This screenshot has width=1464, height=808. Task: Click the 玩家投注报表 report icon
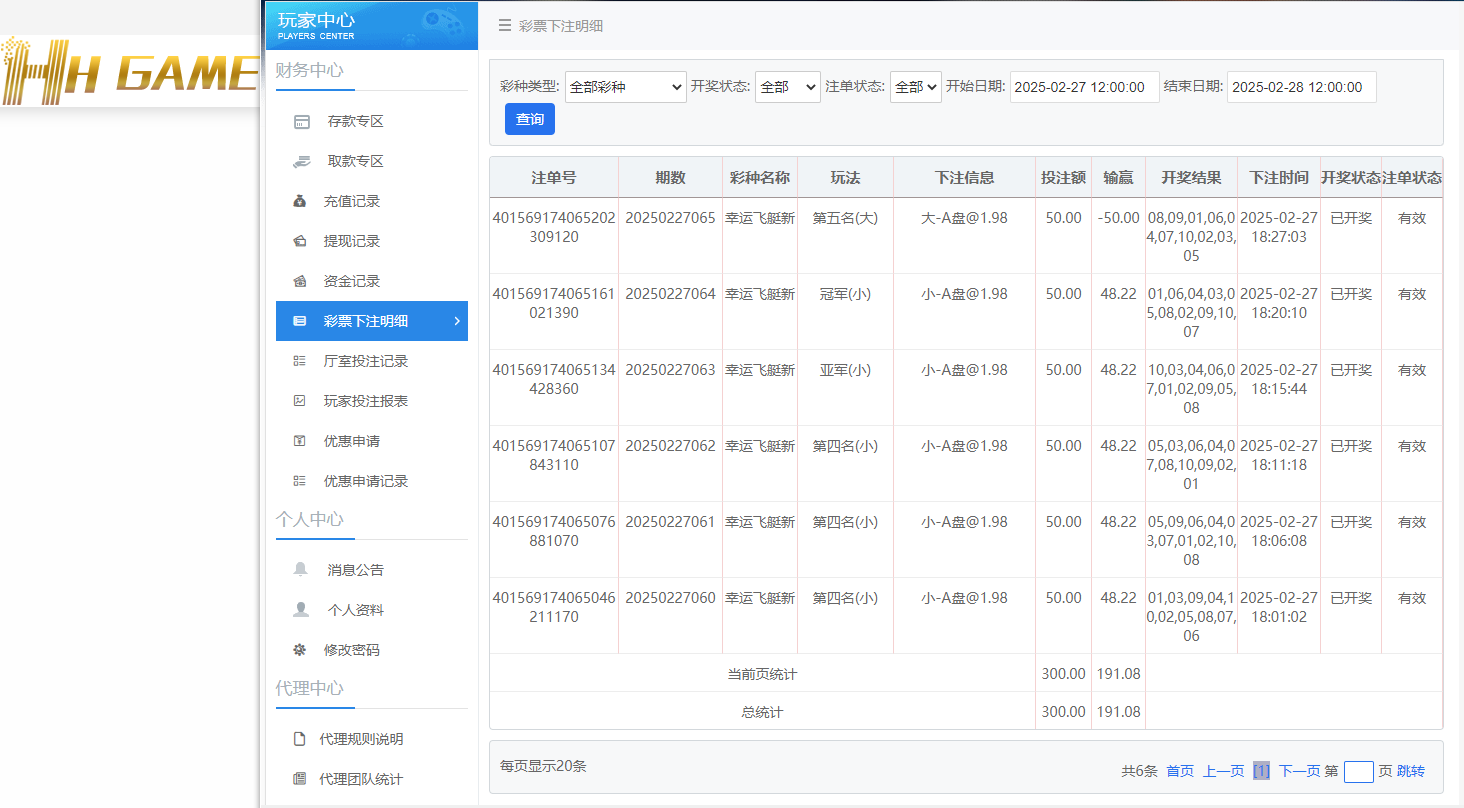301,401
